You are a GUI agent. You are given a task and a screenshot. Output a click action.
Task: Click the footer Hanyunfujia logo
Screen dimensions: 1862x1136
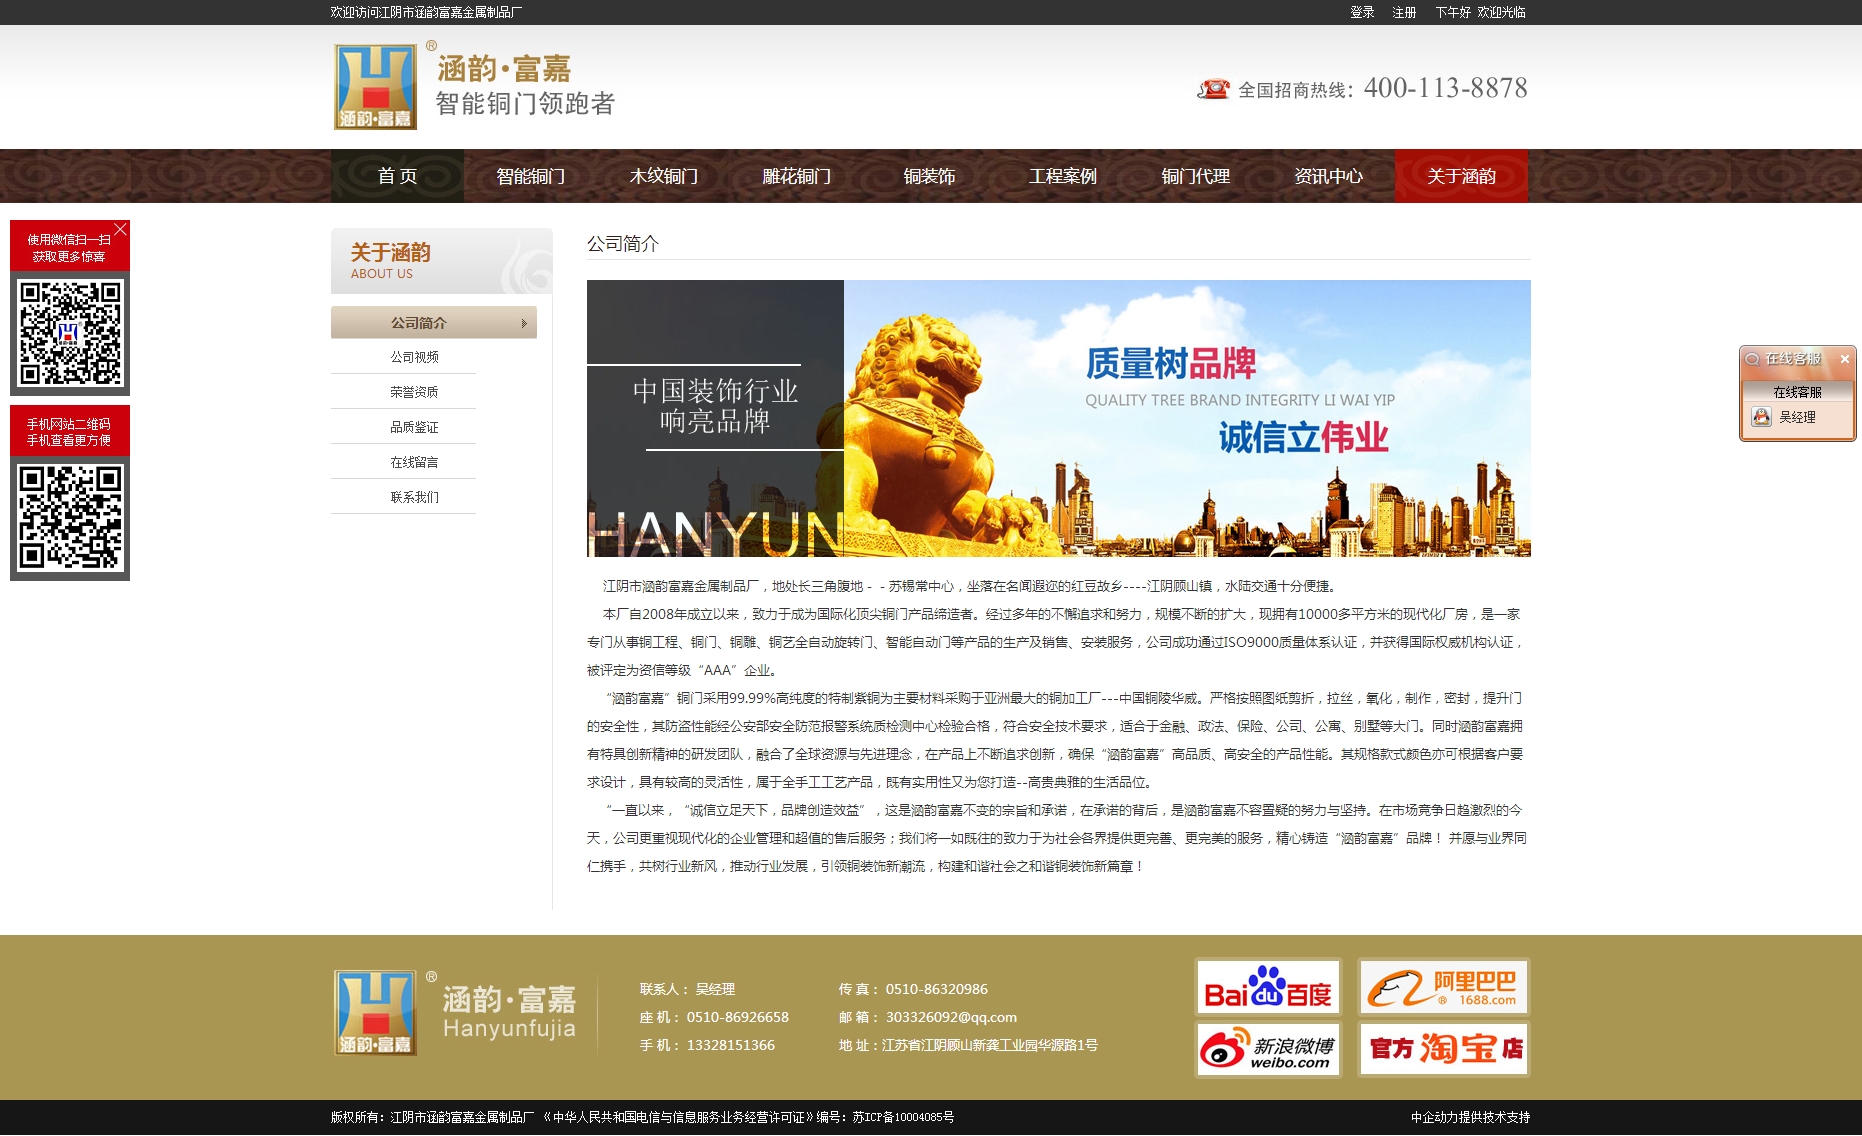[455, 1012]
